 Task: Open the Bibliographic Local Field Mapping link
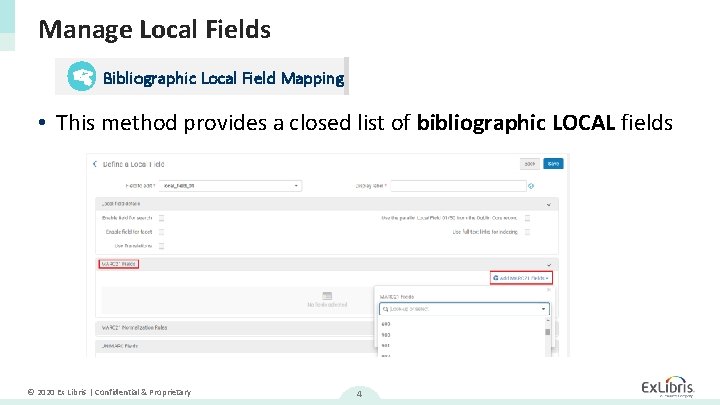(x=223, y=78)
